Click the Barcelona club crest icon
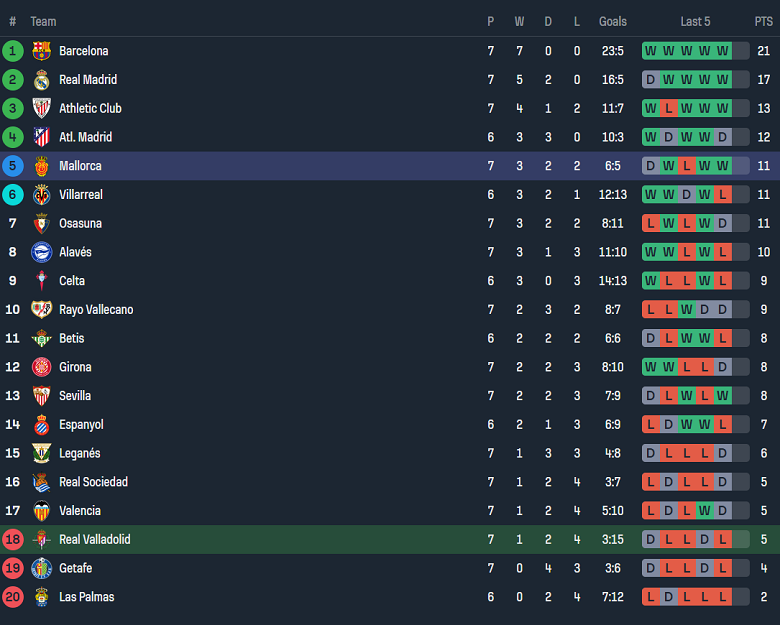The height and width of the screenshot is (625, 780). [x=41, y=51]
